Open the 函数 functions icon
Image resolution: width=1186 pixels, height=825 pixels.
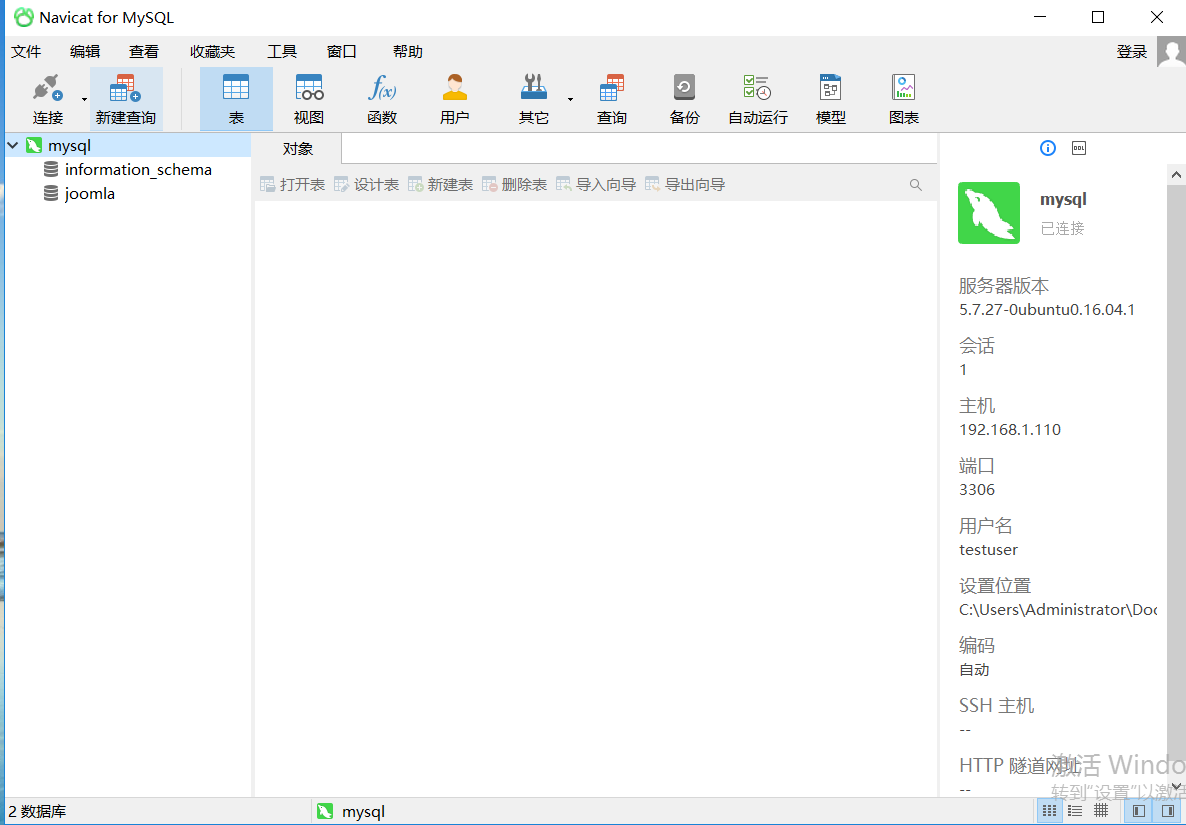(382, 99)
